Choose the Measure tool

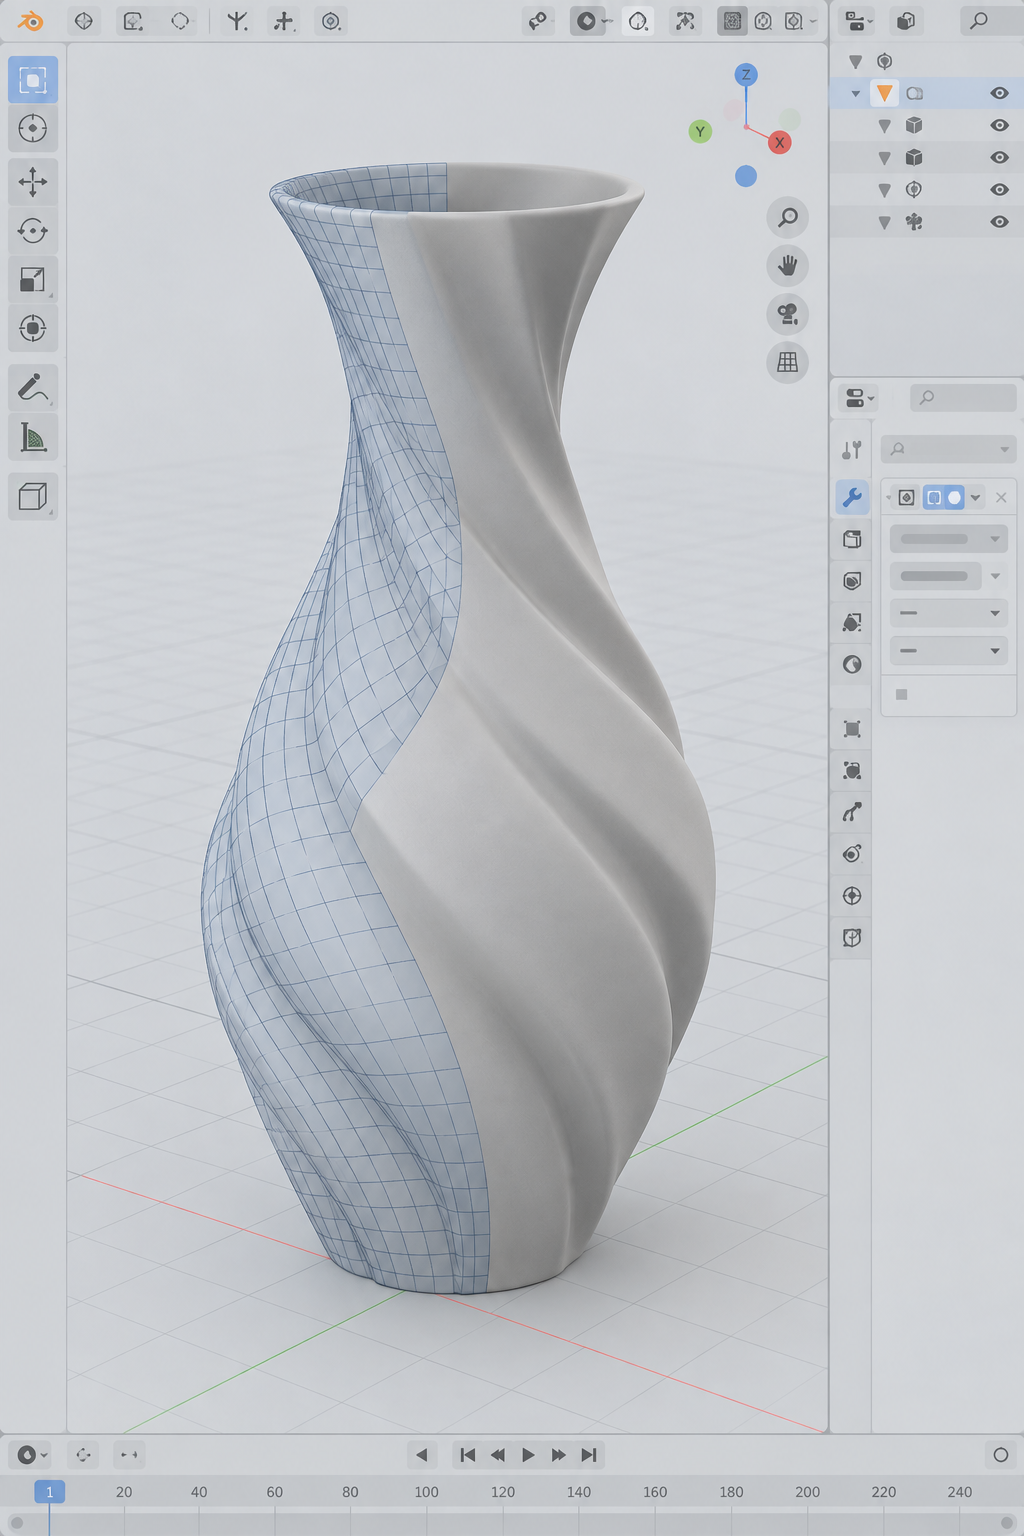(x=33, y=437)
